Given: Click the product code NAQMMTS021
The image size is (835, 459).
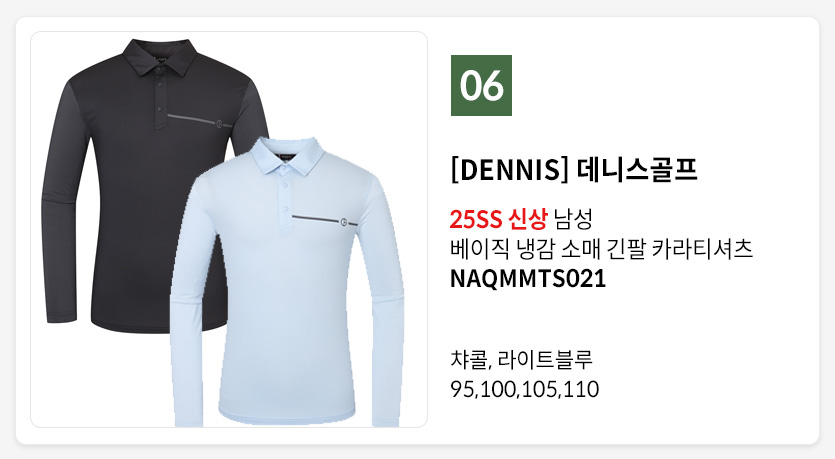Looking at the screenshot, I should point(528,278).
